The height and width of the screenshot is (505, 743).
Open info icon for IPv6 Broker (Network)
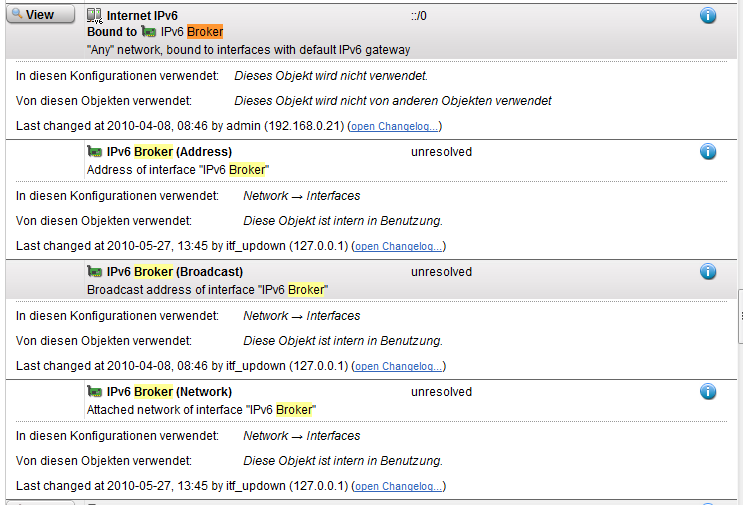click(708, 392)
